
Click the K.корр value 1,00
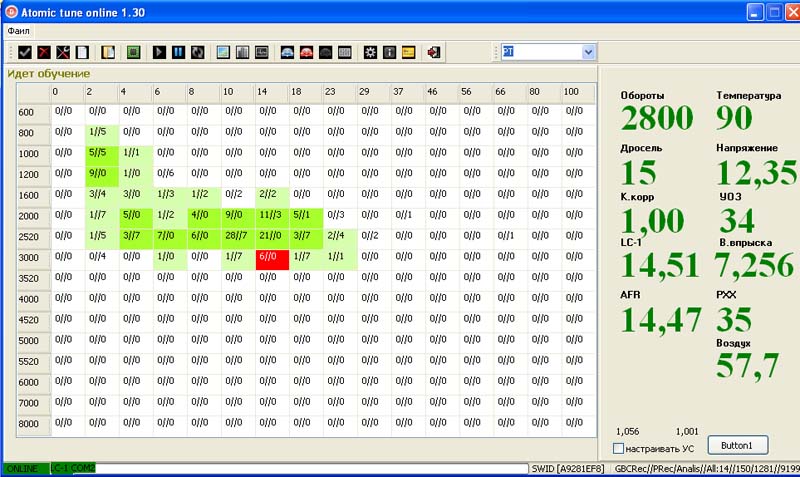(652, 221)
